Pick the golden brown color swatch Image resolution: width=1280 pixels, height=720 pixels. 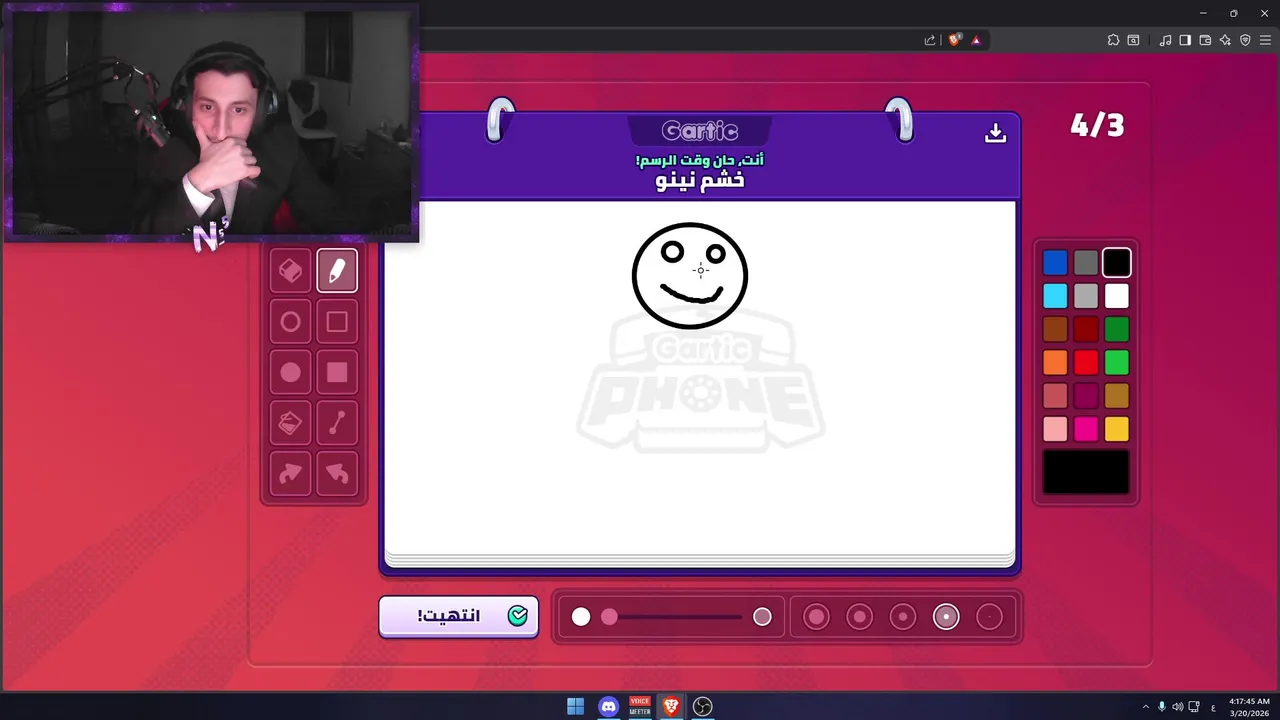point(1117,396)
